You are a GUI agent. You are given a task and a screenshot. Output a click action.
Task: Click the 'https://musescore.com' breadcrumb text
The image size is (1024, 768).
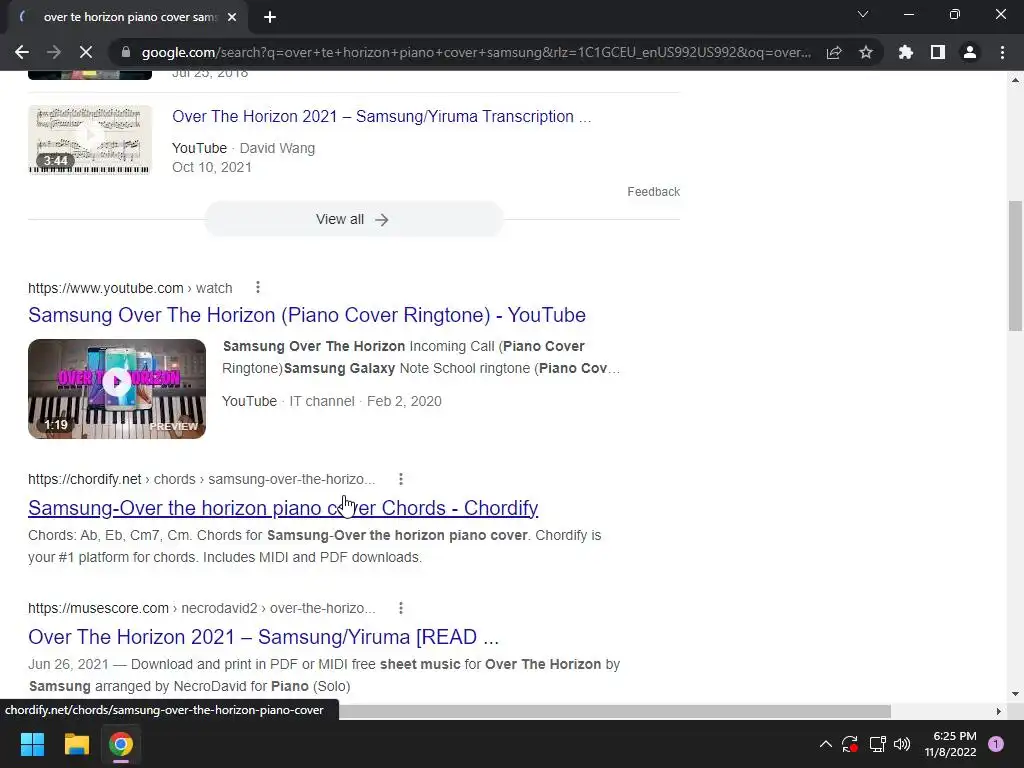point(98,608)
